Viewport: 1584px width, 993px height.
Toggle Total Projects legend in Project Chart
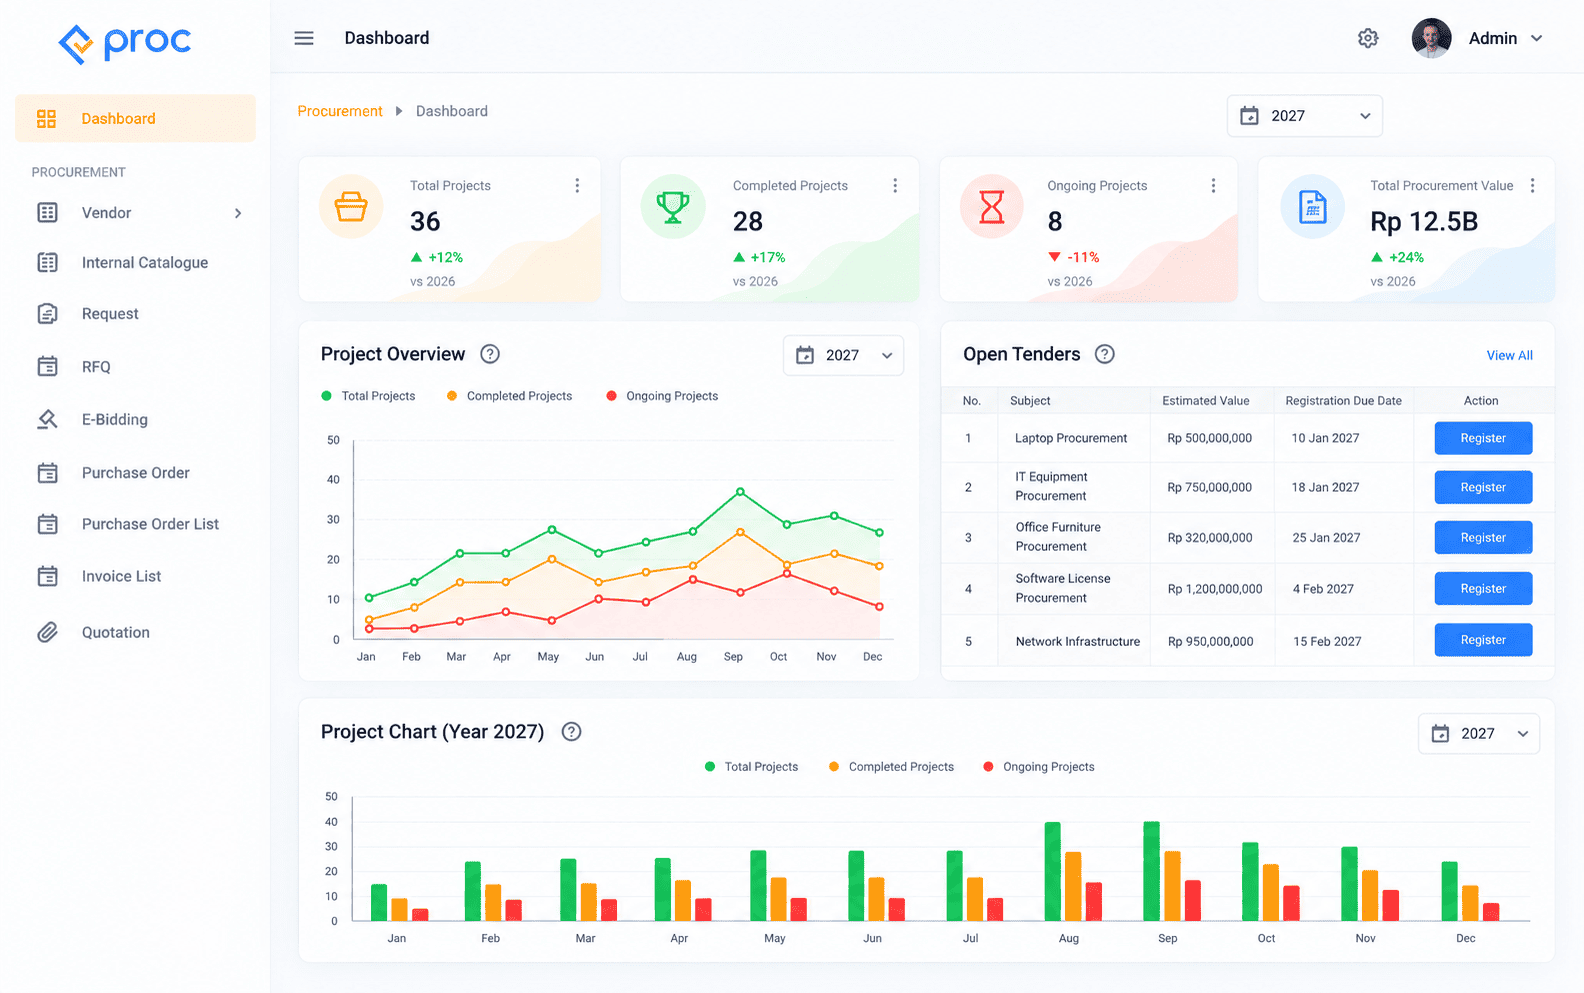pyautogui.click(x=751, y=767)
